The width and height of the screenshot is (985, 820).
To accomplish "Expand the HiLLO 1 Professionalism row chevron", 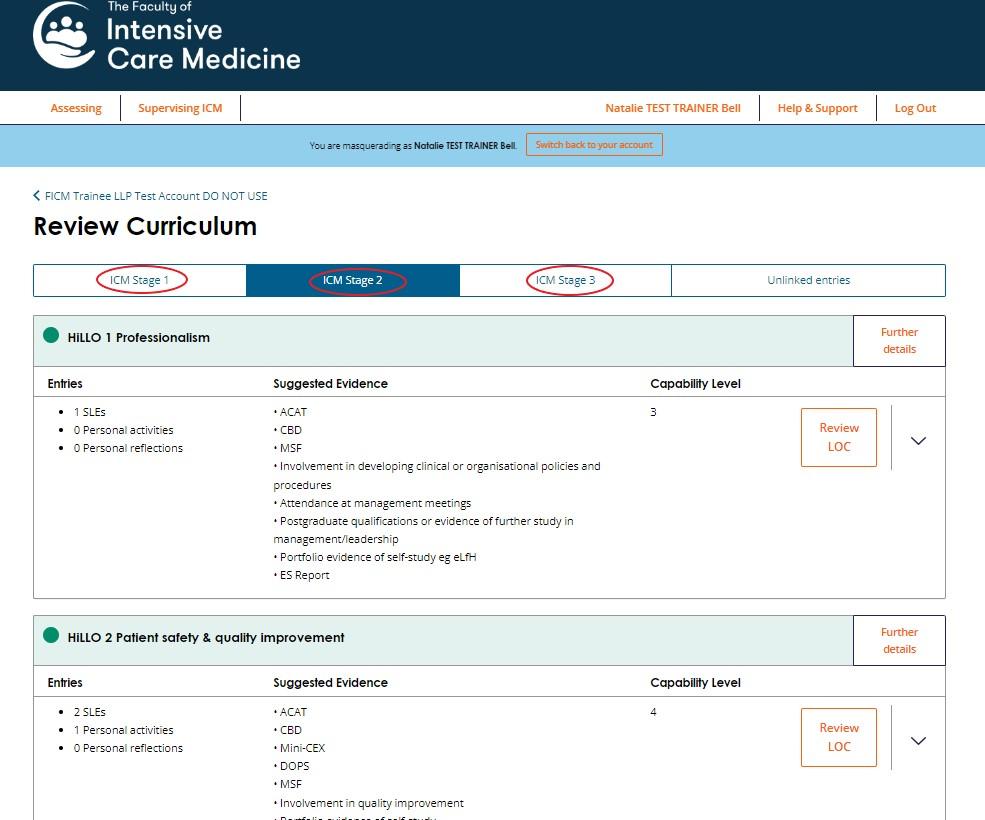I will (x=918, y=440).
